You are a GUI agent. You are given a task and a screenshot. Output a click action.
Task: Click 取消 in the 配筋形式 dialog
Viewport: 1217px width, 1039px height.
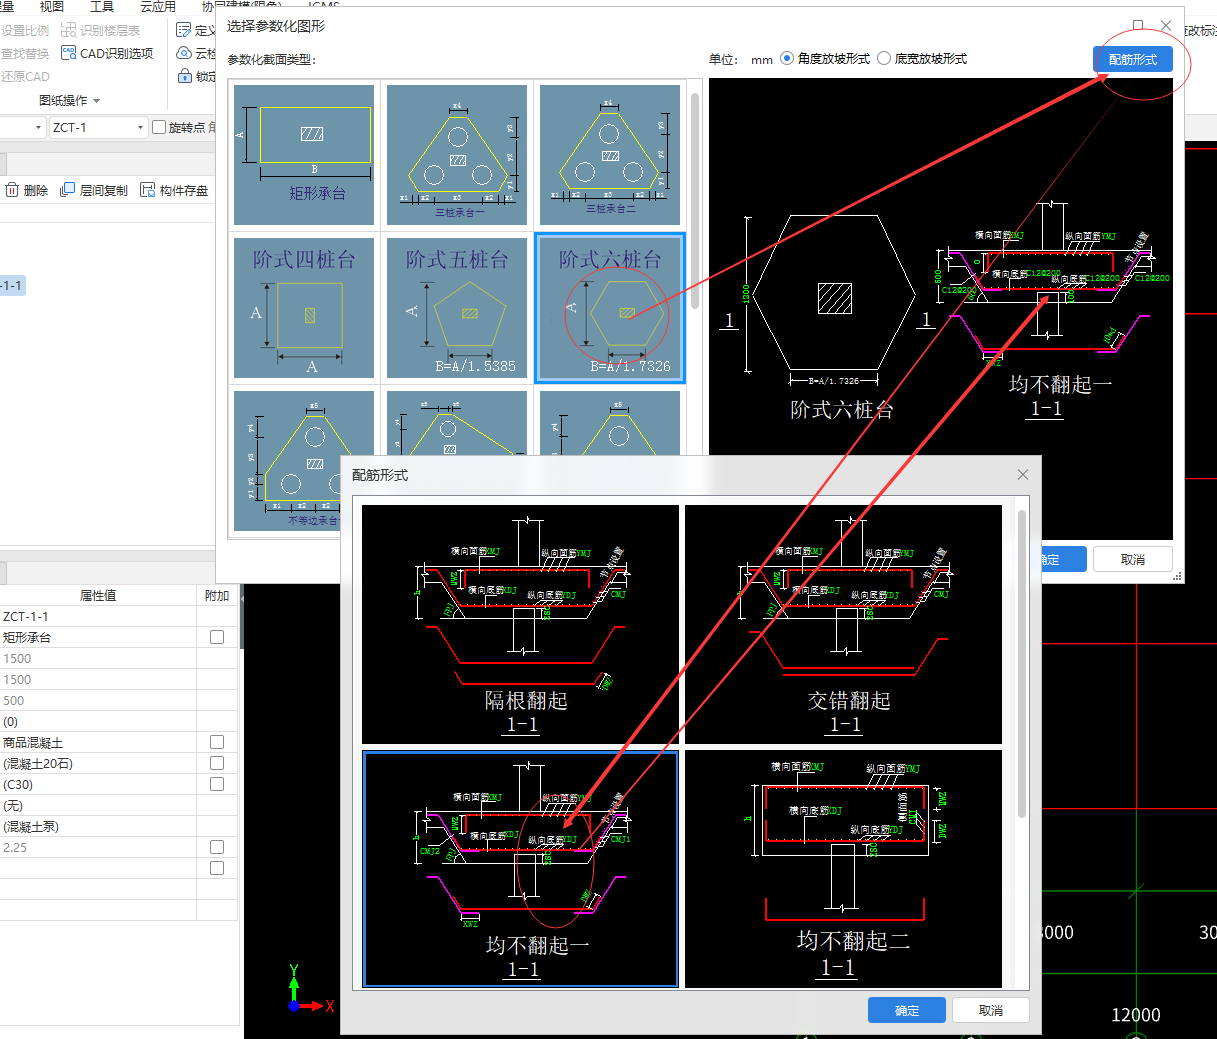pyautogui.click(x=990, y=1010)
